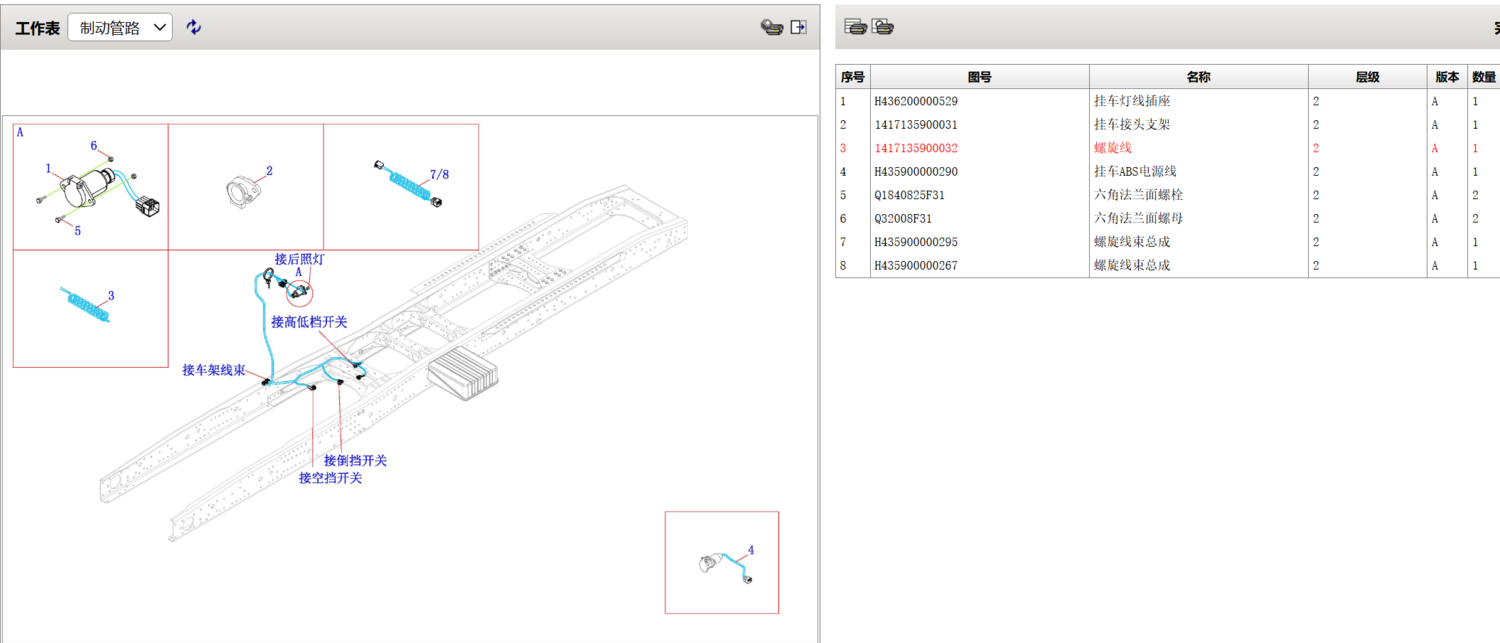The height and width of the screenshot is (643, 1500).
Task: Click callout 7/8 on spiral harness
Action: pos(439,174)
